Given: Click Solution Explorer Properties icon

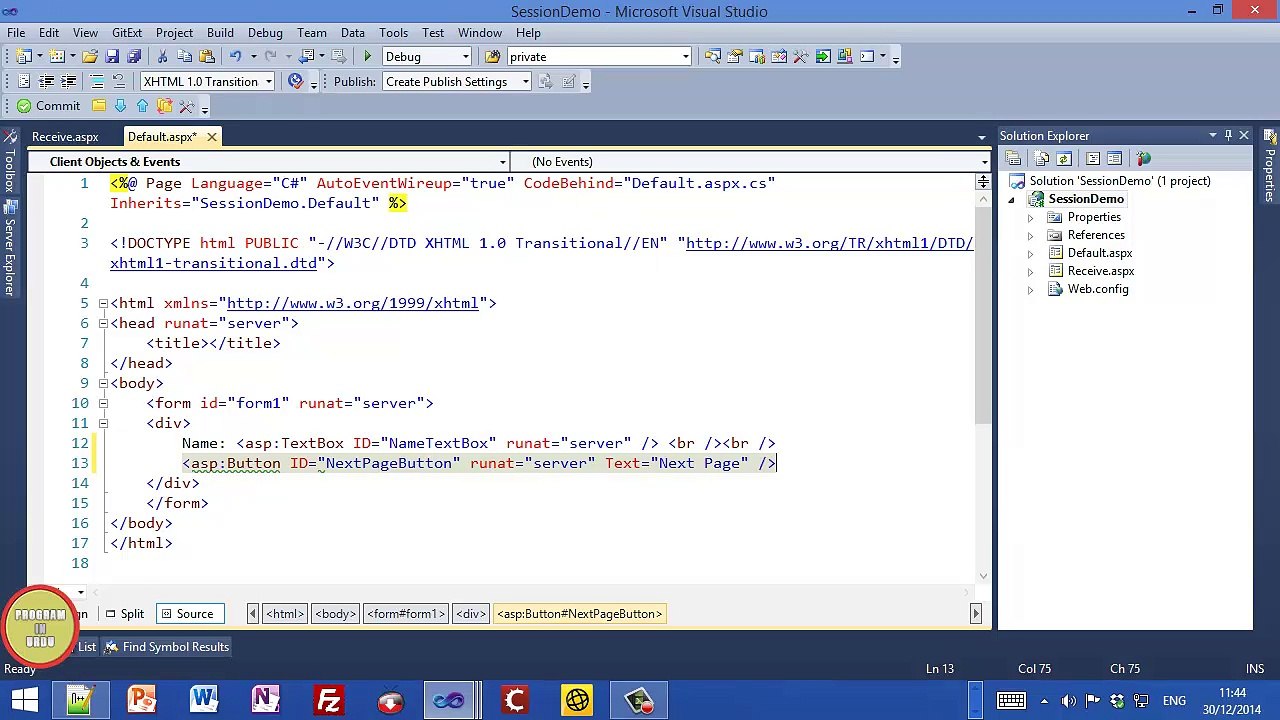Looking at the screenshot, I should click(1013, 159).
